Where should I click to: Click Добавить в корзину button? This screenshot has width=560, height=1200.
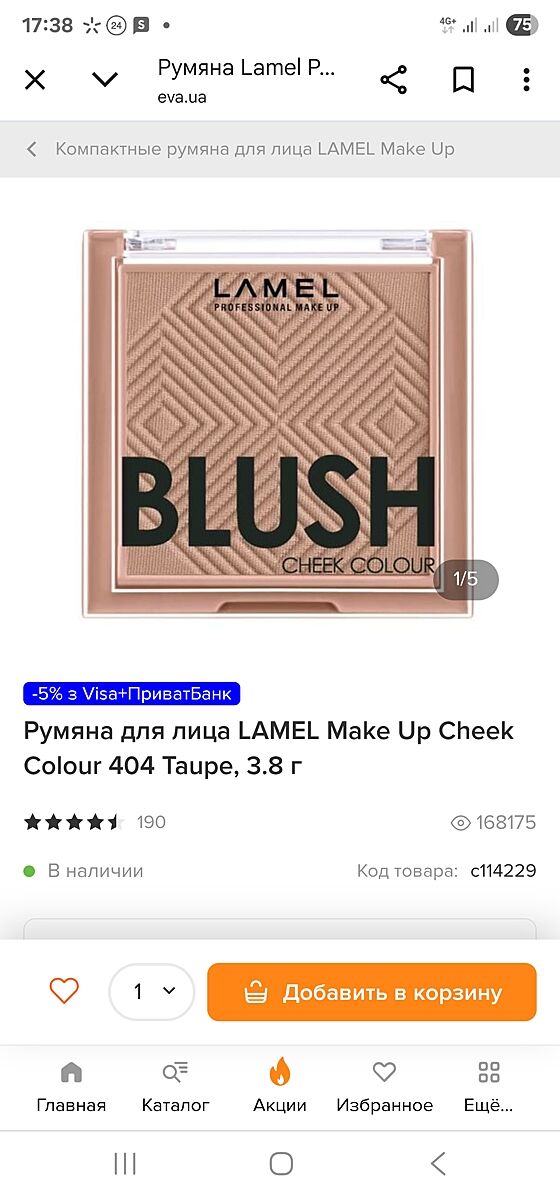pos(372,992)
